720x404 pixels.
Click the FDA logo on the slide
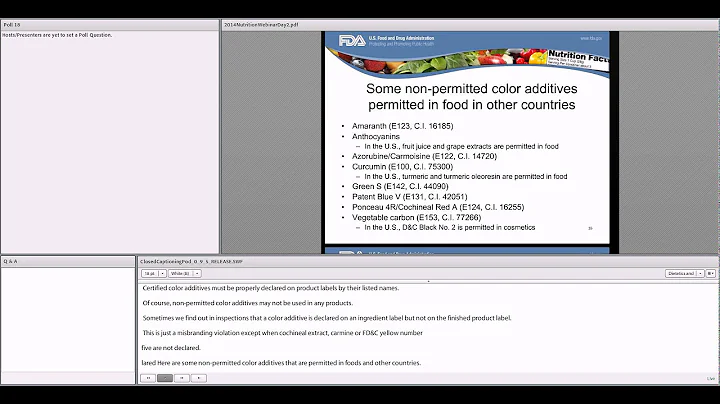coord(352,41)
